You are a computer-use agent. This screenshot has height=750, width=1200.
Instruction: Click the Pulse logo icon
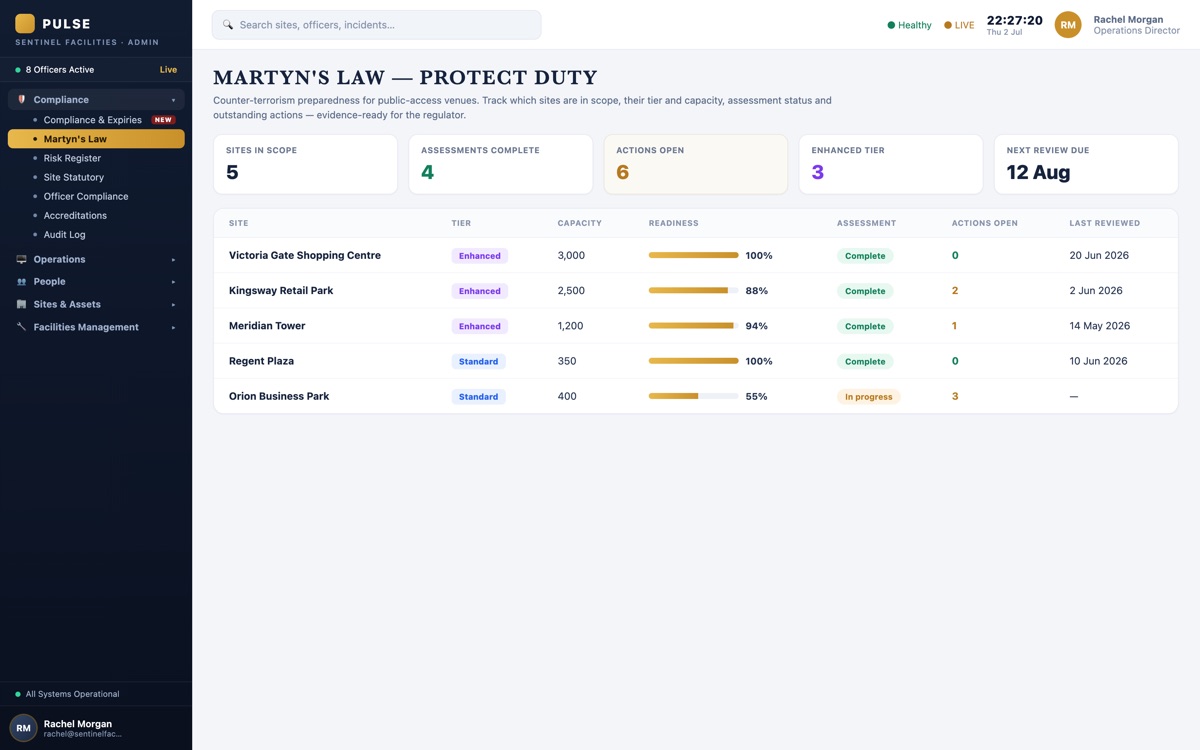coord(25,23)
